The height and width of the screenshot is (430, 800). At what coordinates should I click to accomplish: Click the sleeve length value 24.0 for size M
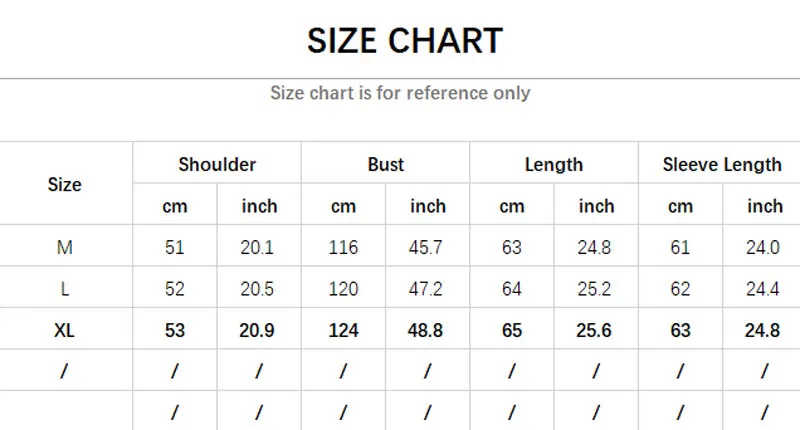pos(764,247)
